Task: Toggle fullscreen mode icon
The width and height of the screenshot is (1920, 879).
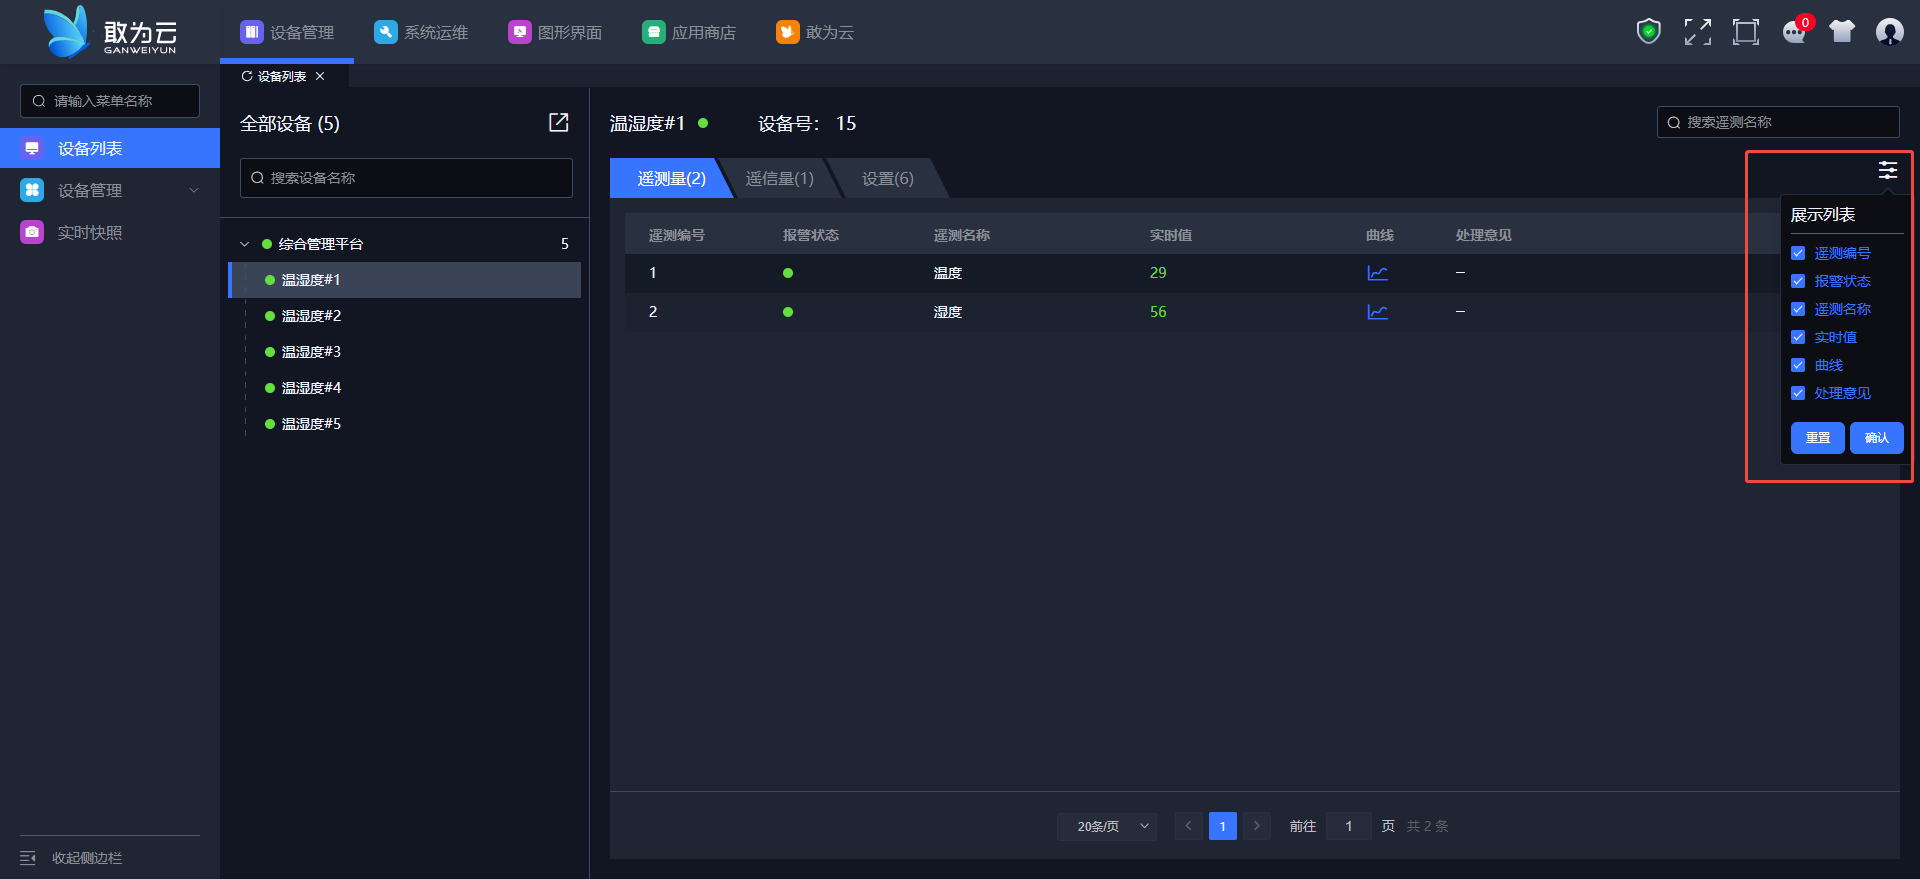Action: click(1697, 32)
